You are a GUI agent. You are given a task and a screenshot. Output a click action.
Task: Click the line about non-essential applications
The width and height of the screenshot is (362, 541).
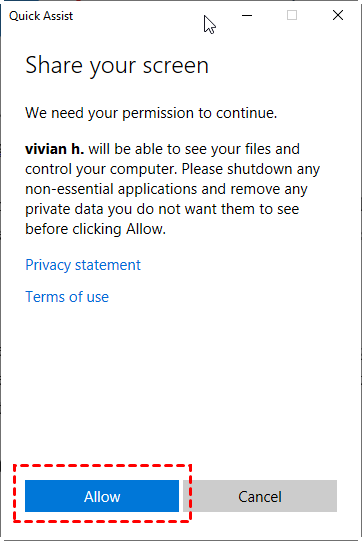166,189
